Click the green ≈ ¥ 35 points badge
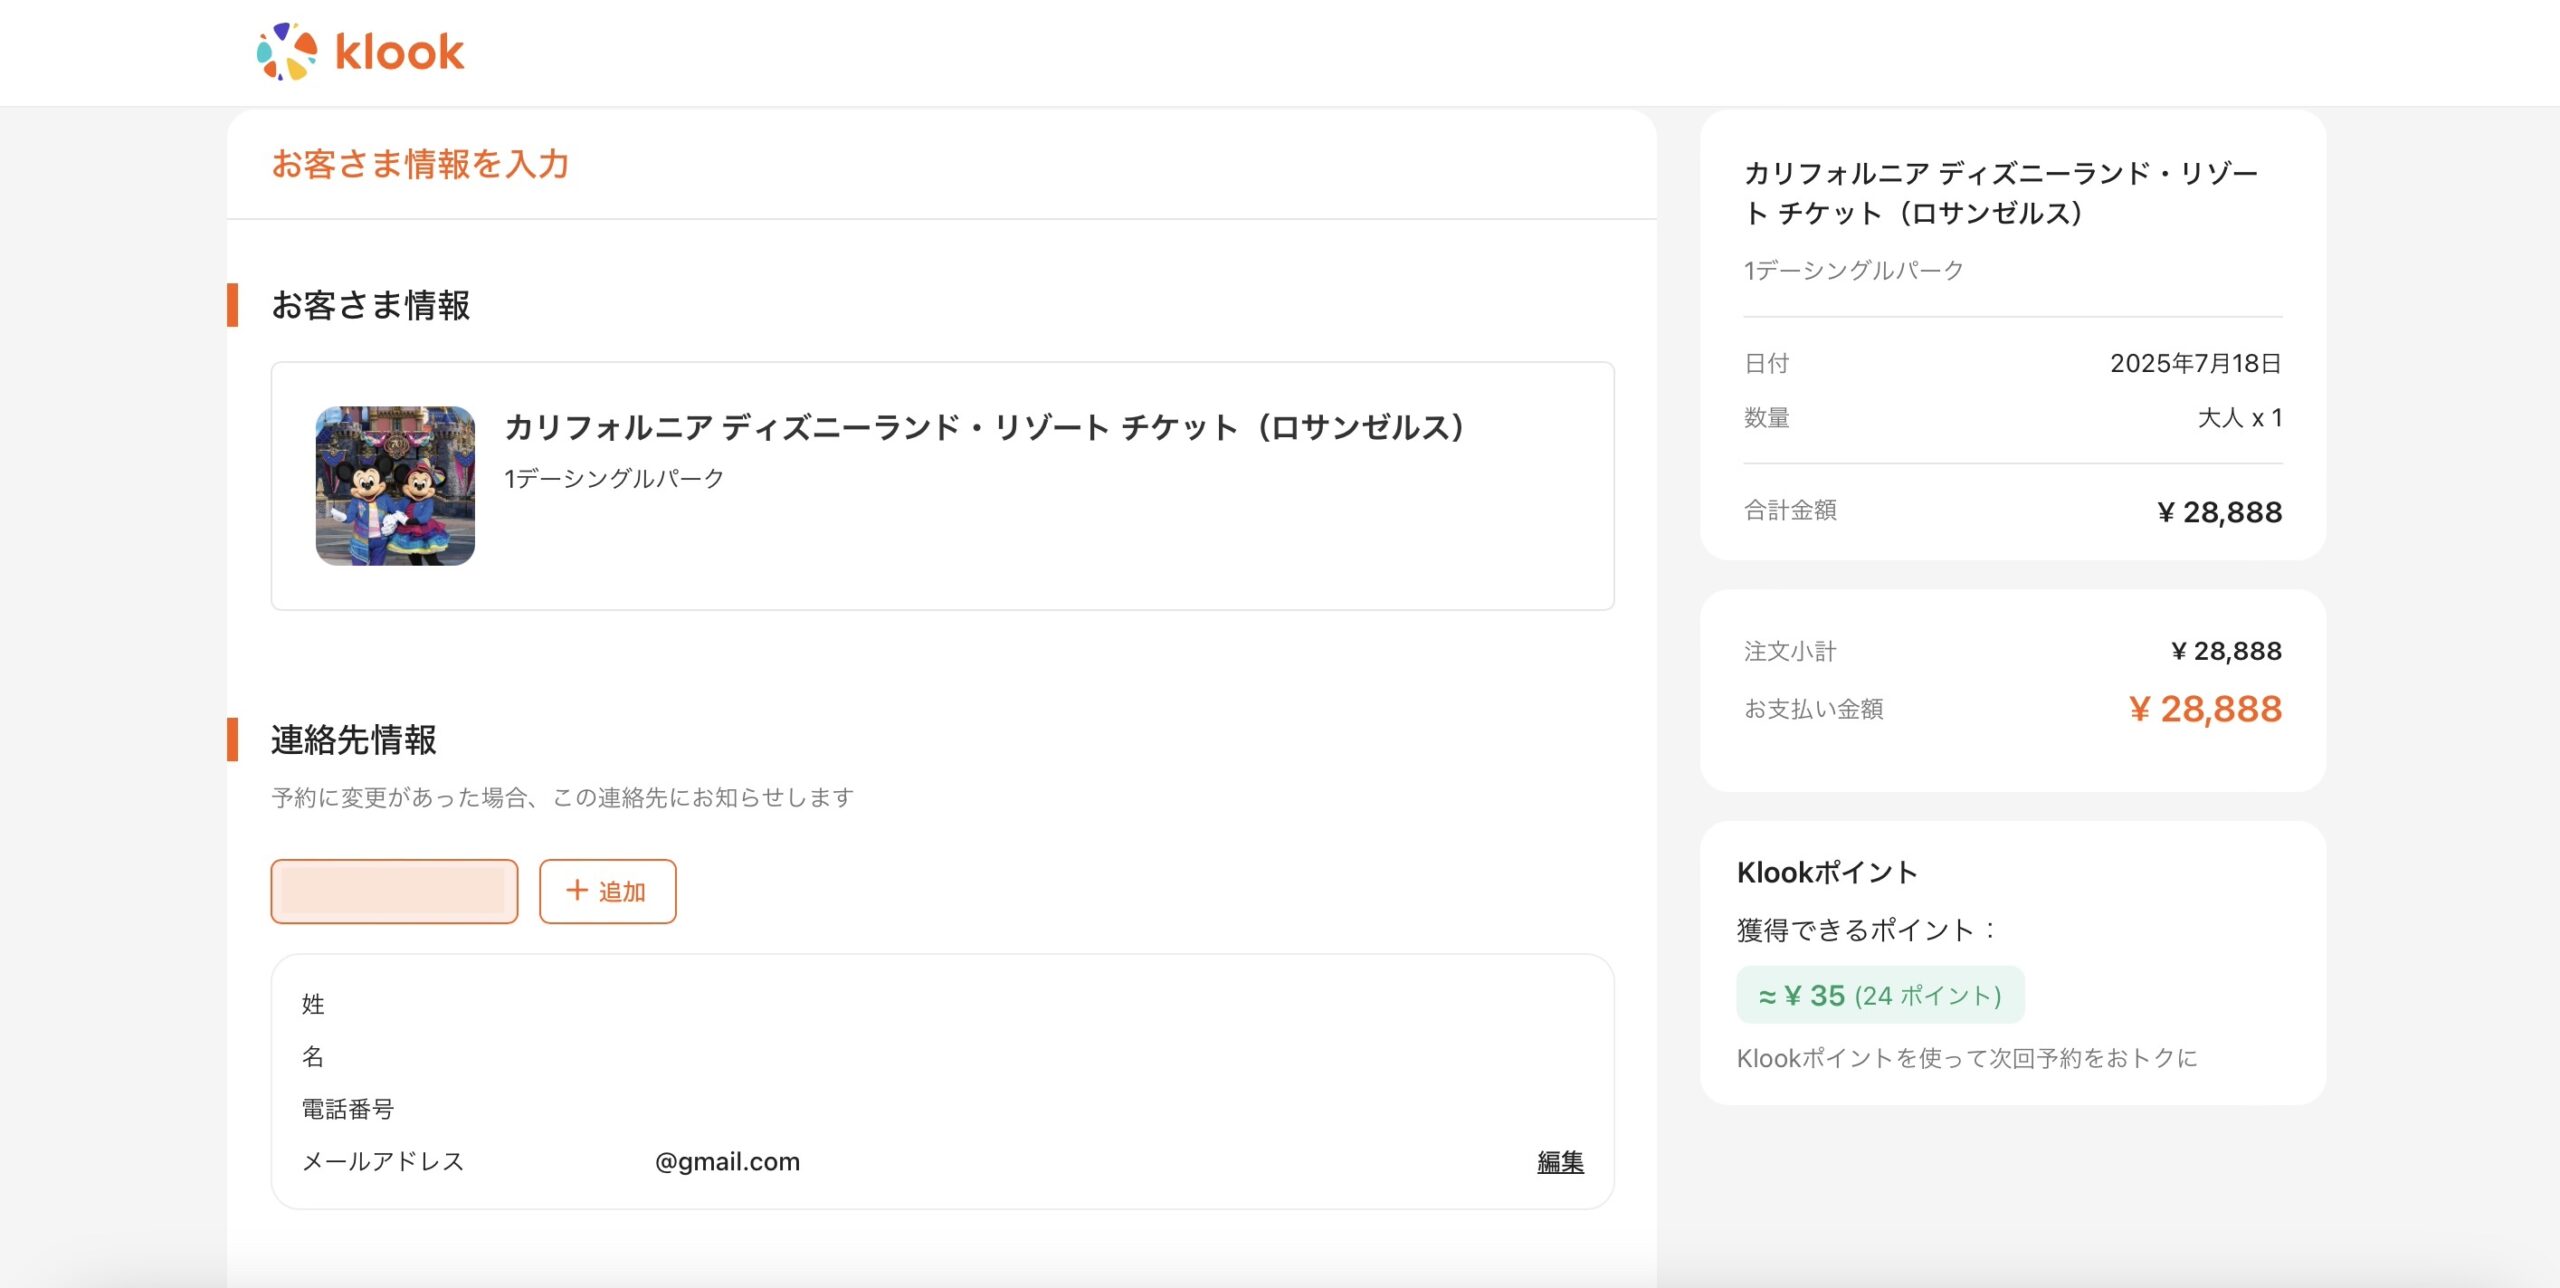This screenshot has height=1288, width=2560. tap(1880, 995)
